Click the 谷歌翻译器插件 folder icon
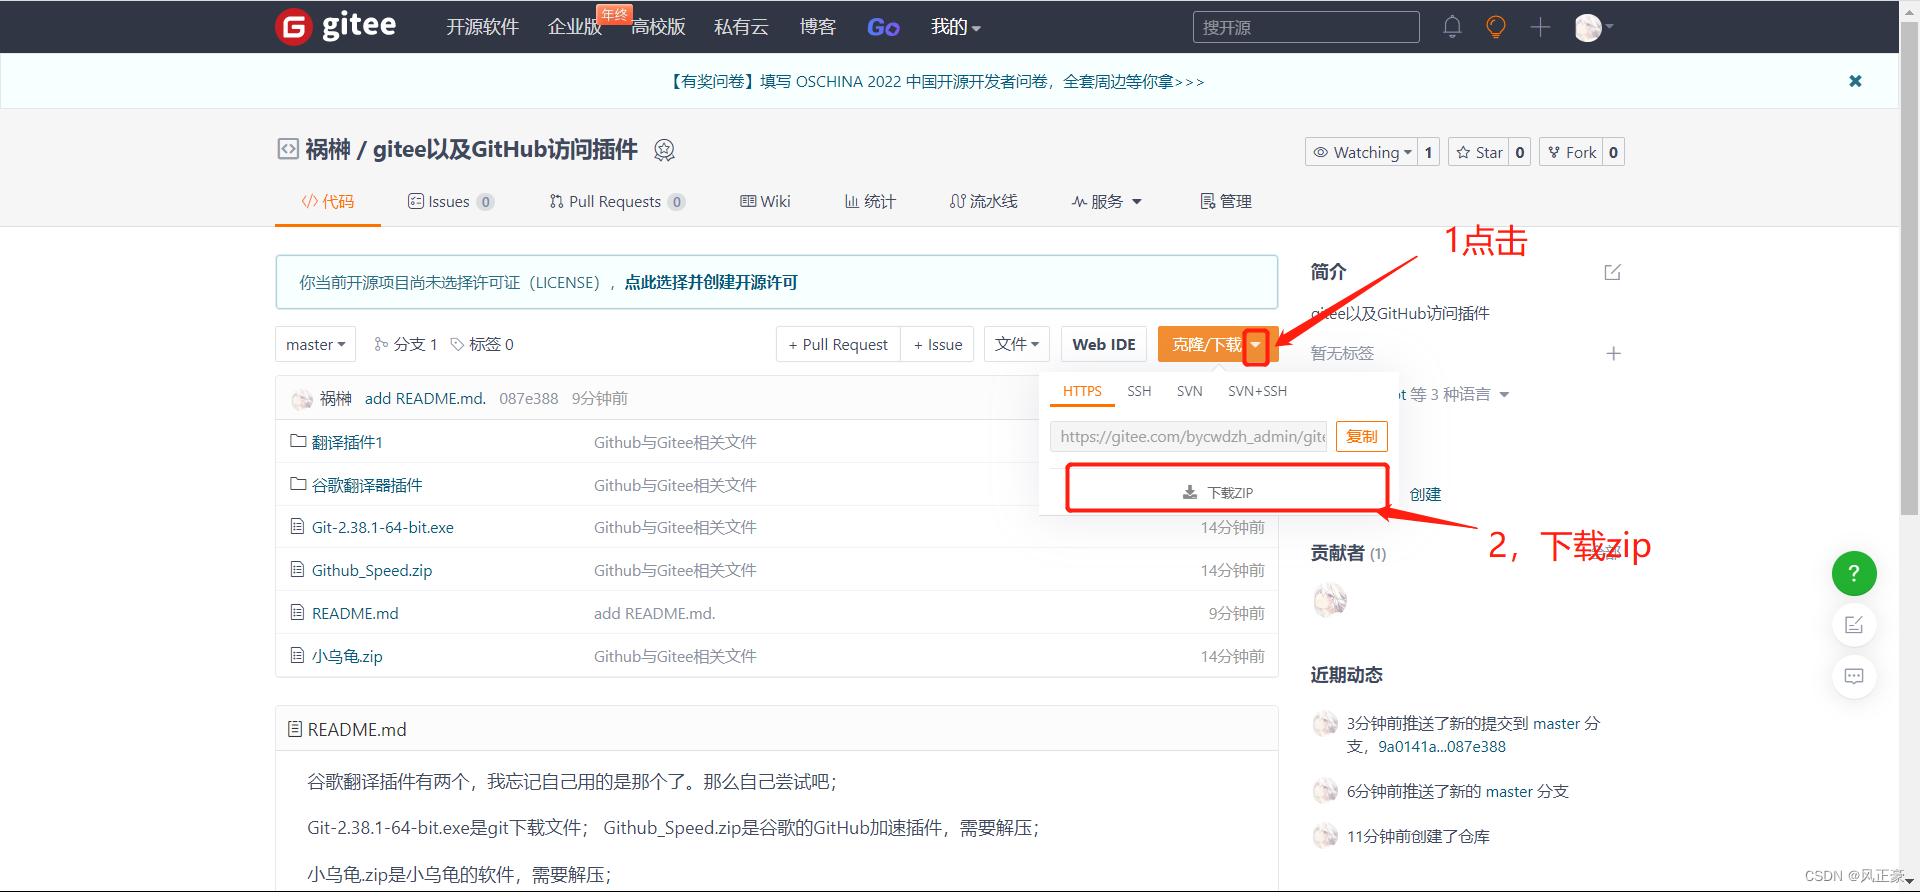Screen dimensions: 1920x892 (x=297, y=484)
